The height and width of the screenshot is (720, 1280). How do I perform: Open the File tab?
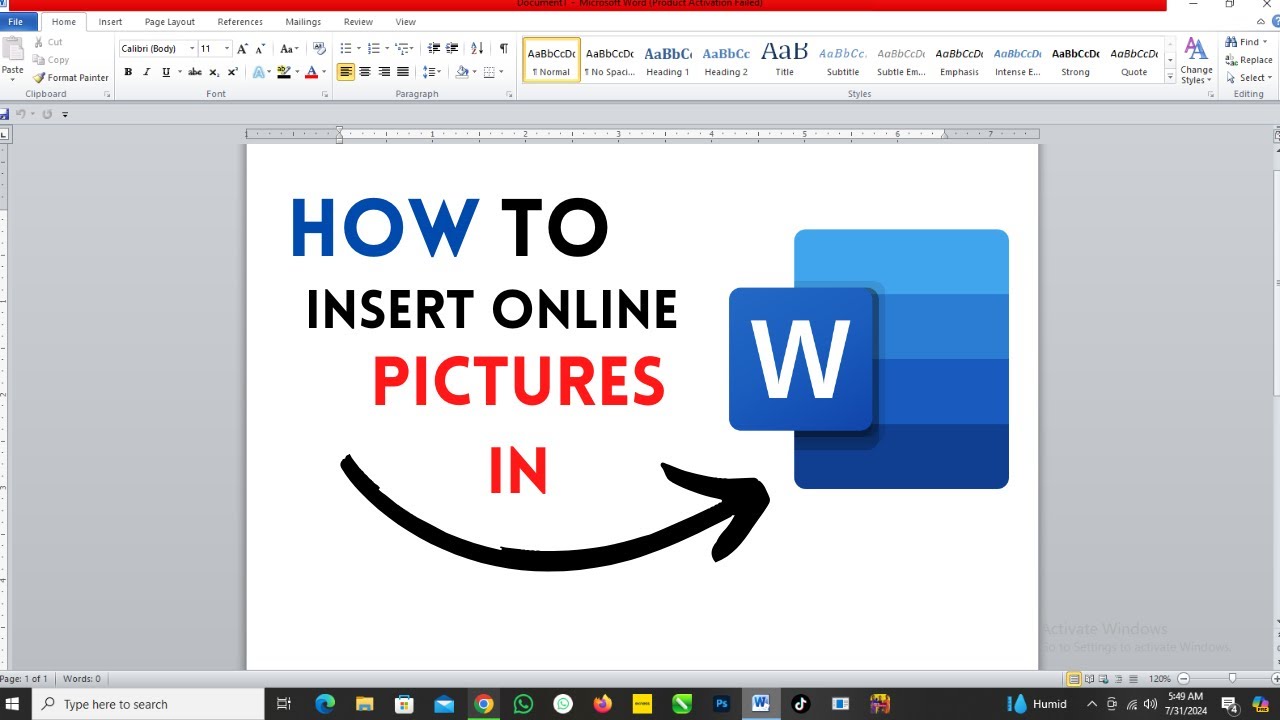pyautogui.click(x=18, y=21)
